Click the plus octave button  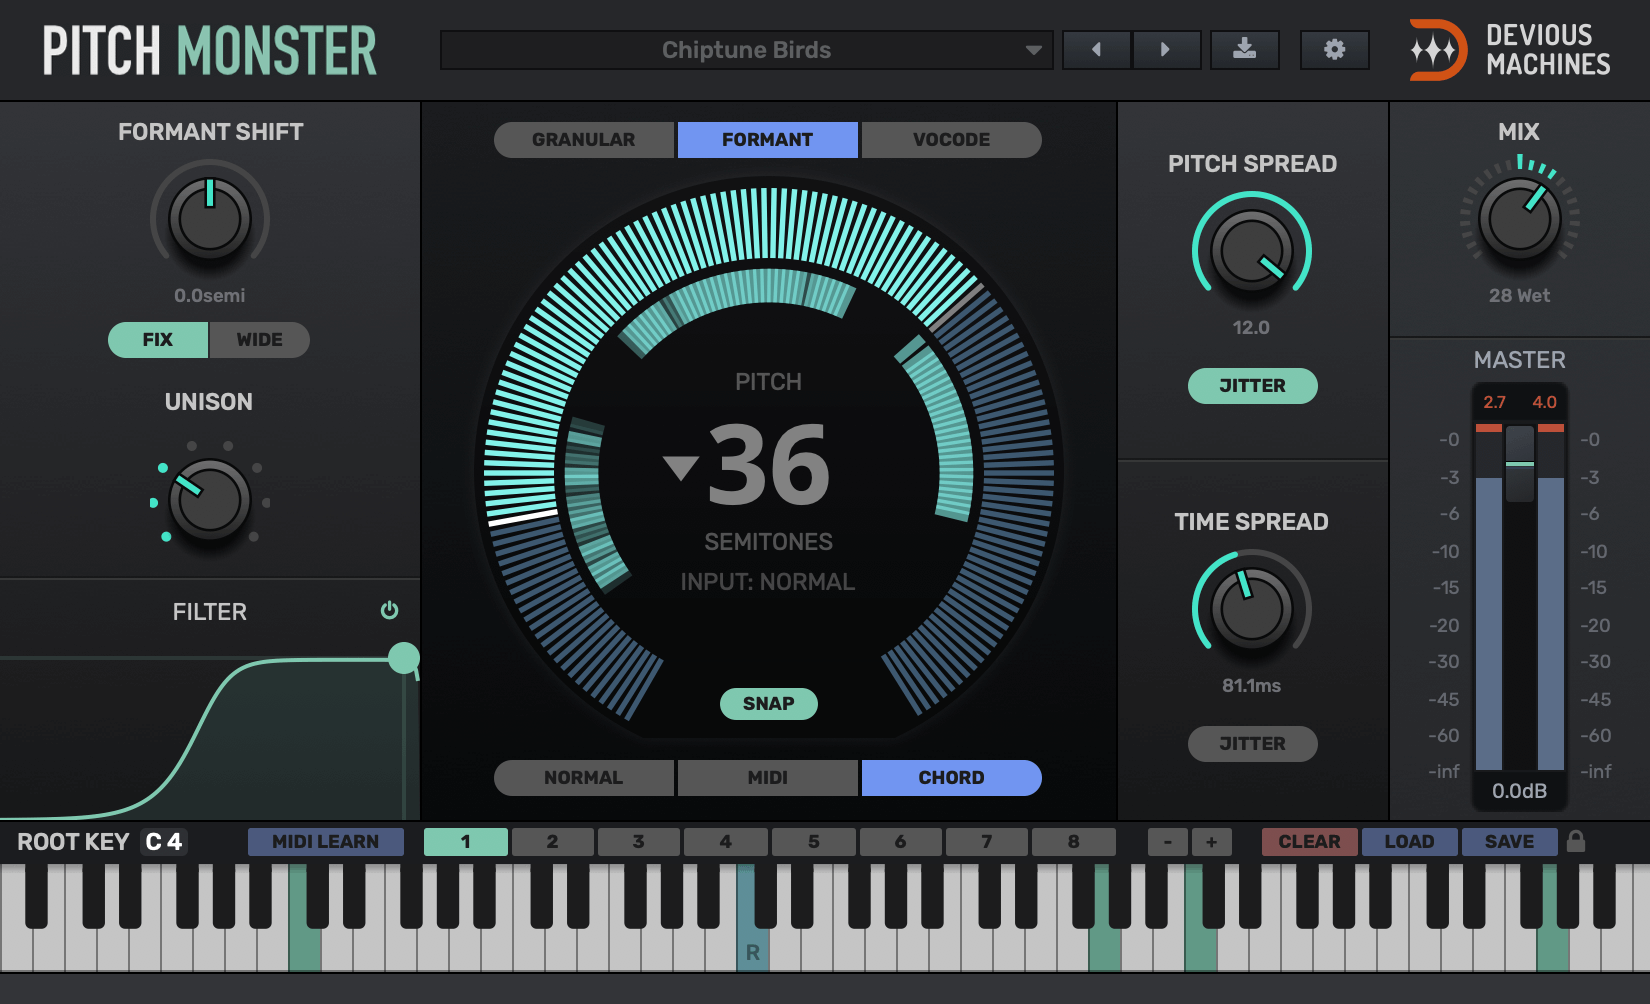[1211, 842]
